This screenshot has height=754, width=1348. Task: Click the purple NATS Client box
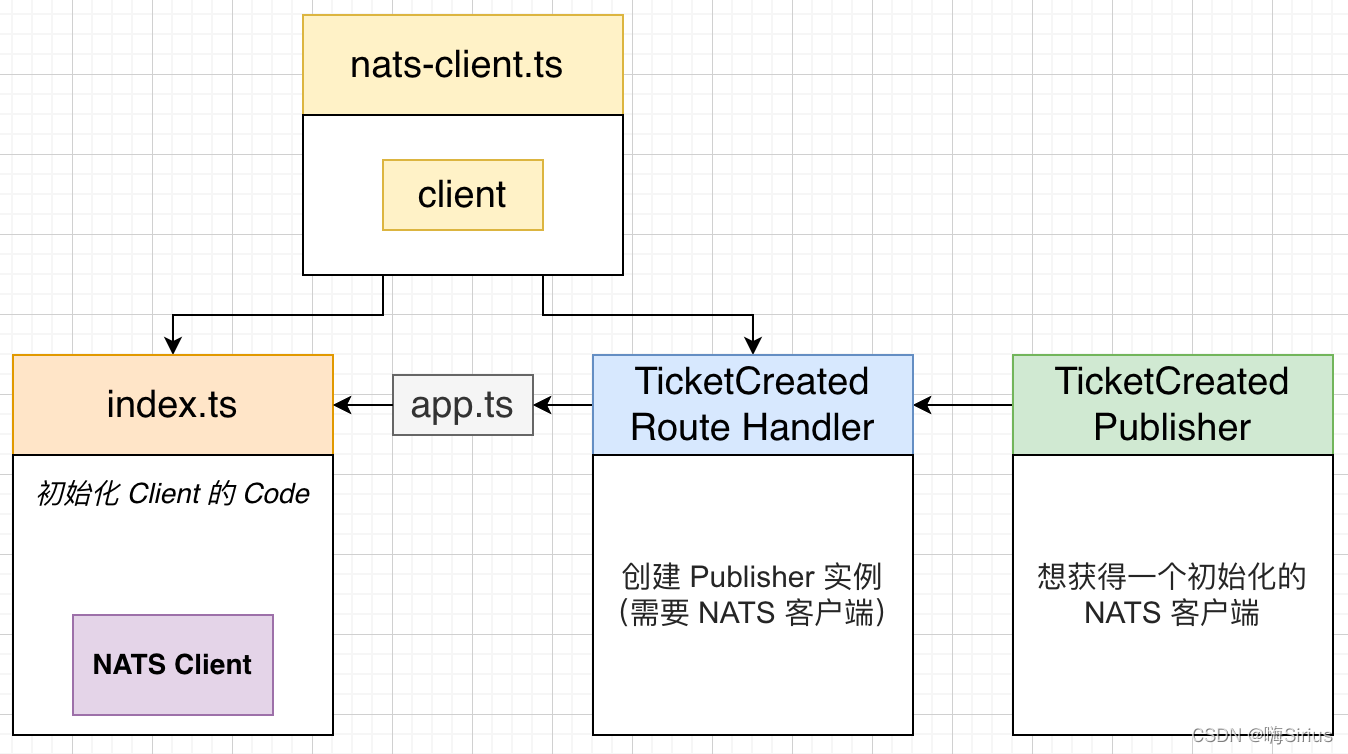point(173,665)
